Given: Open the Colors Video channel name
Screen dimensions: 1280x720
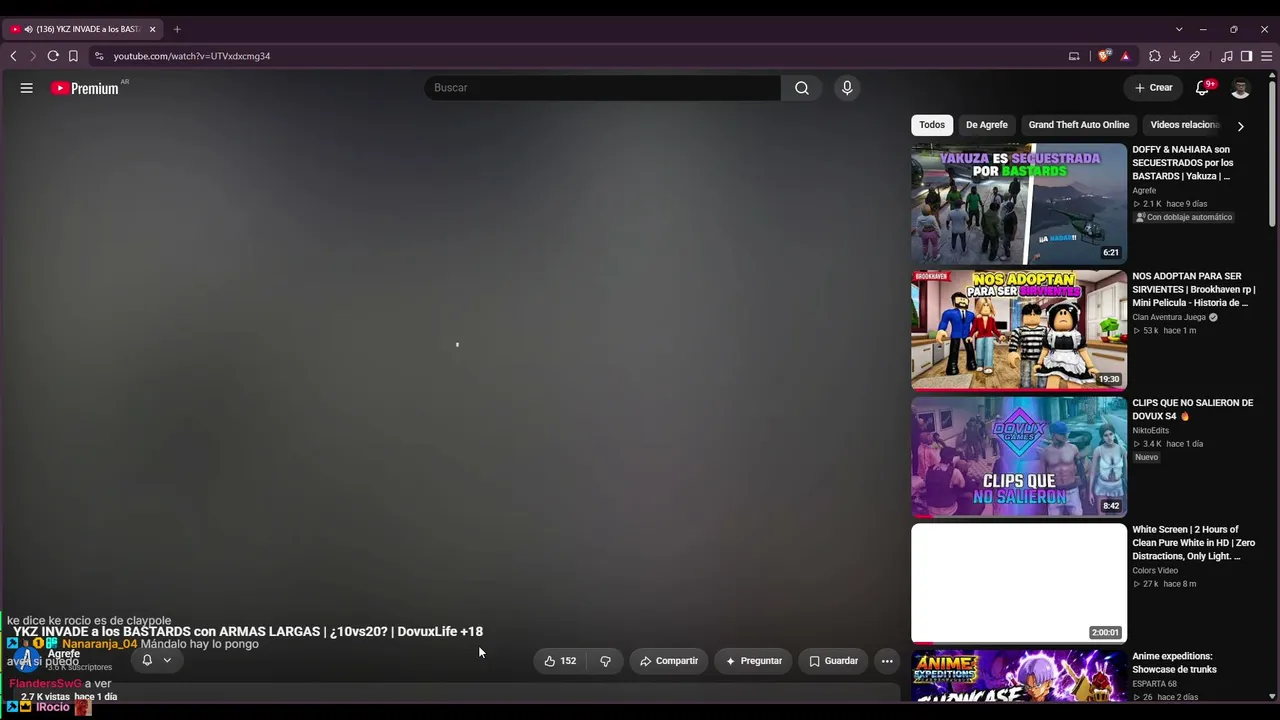Looking at the screenshot, I should pyautogui.click(x=1155, y=570).
